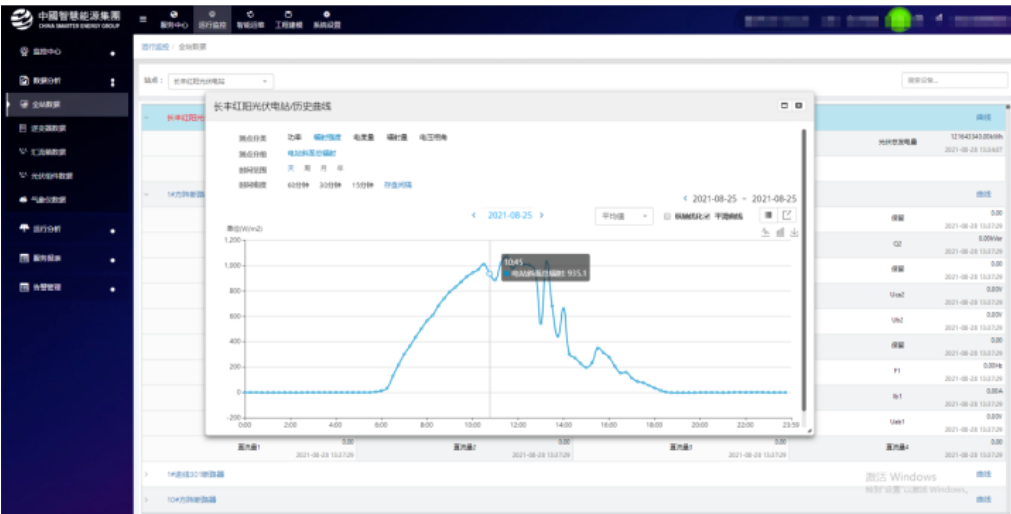Open 工程建模 in the top navigation
Viewport: 1011px width, 514px height.
(x=288, y=19)
